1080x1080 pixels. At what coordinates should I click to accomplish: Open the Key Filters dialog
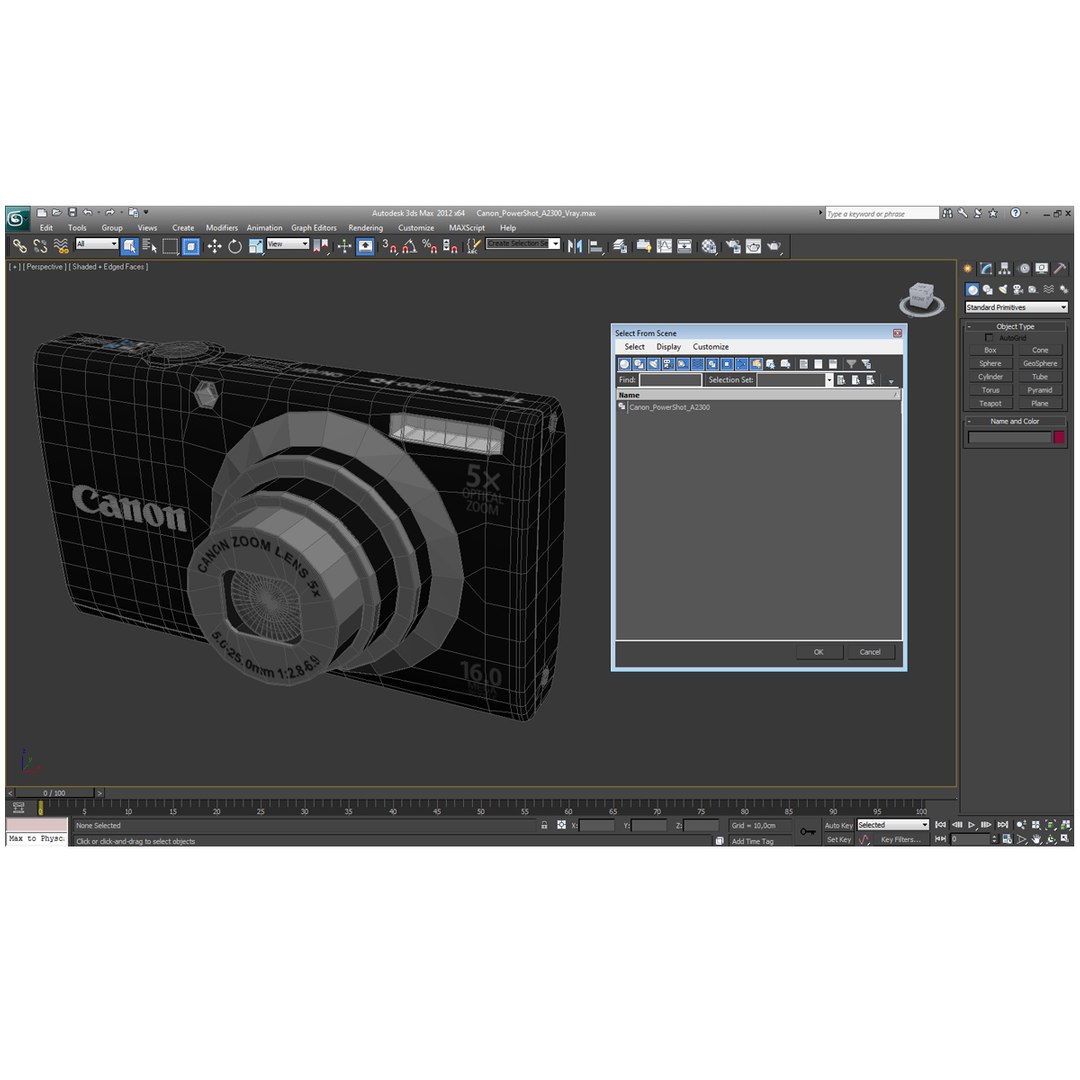pyautogui.click(x=900, y=840)
